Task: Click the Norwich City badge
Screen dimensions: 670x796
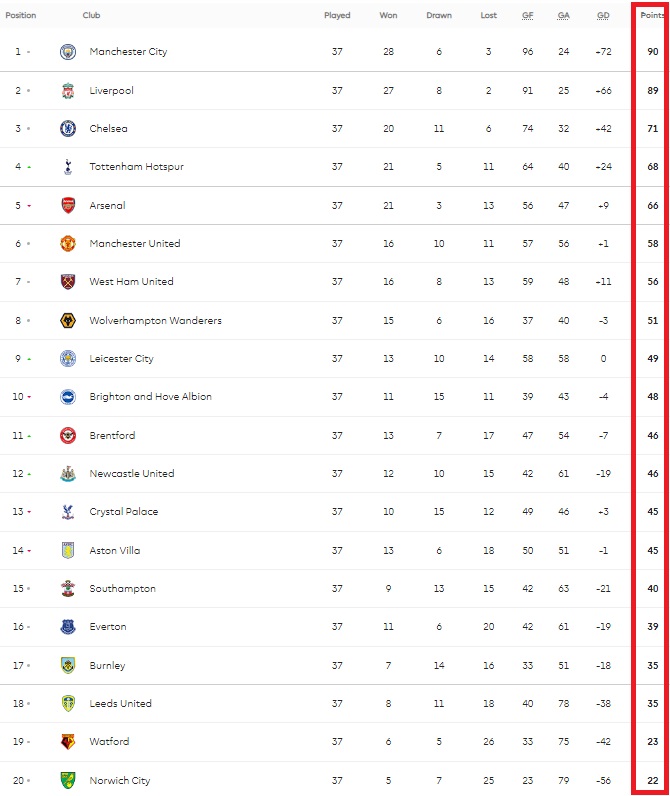Action: point(68,780)
